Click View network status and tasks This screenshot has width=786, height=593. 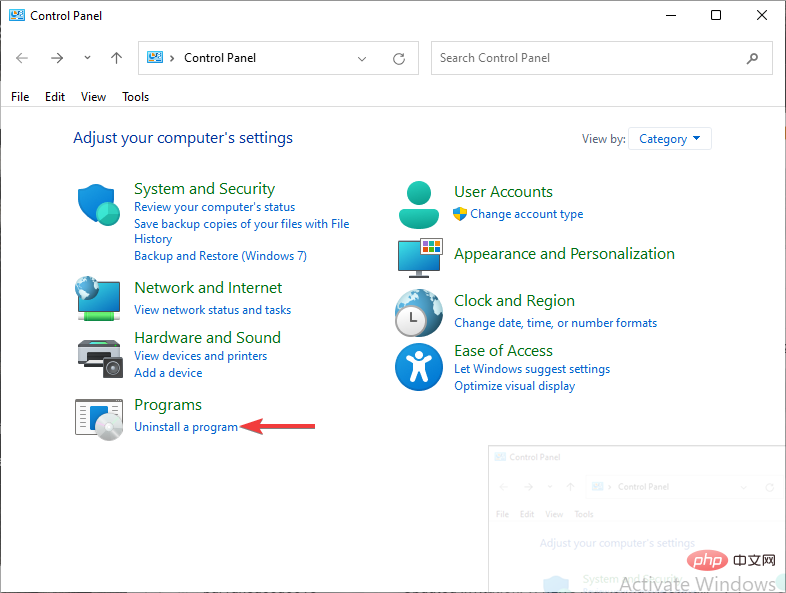pos(213,310)
